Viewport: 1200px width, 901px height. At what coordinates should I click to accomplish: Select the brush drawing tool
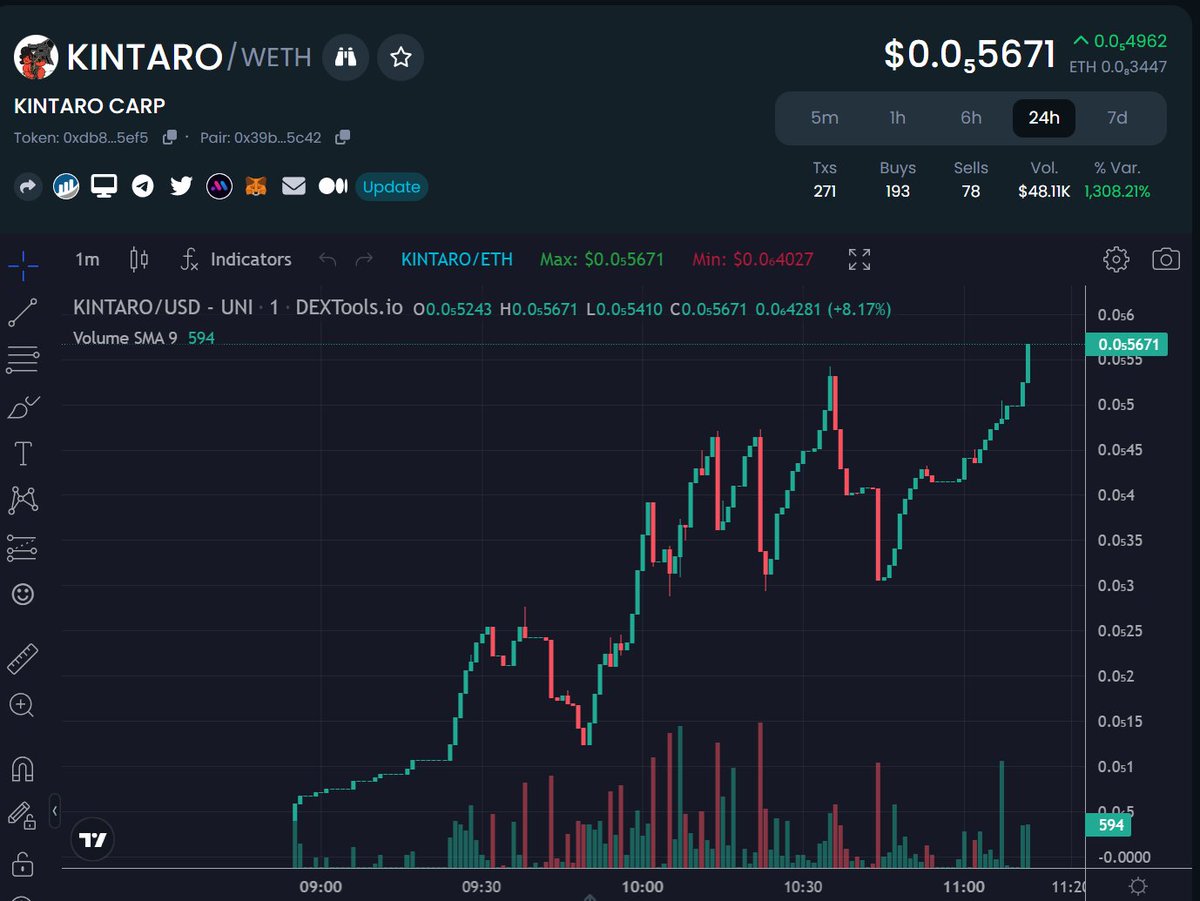point(22,407)
